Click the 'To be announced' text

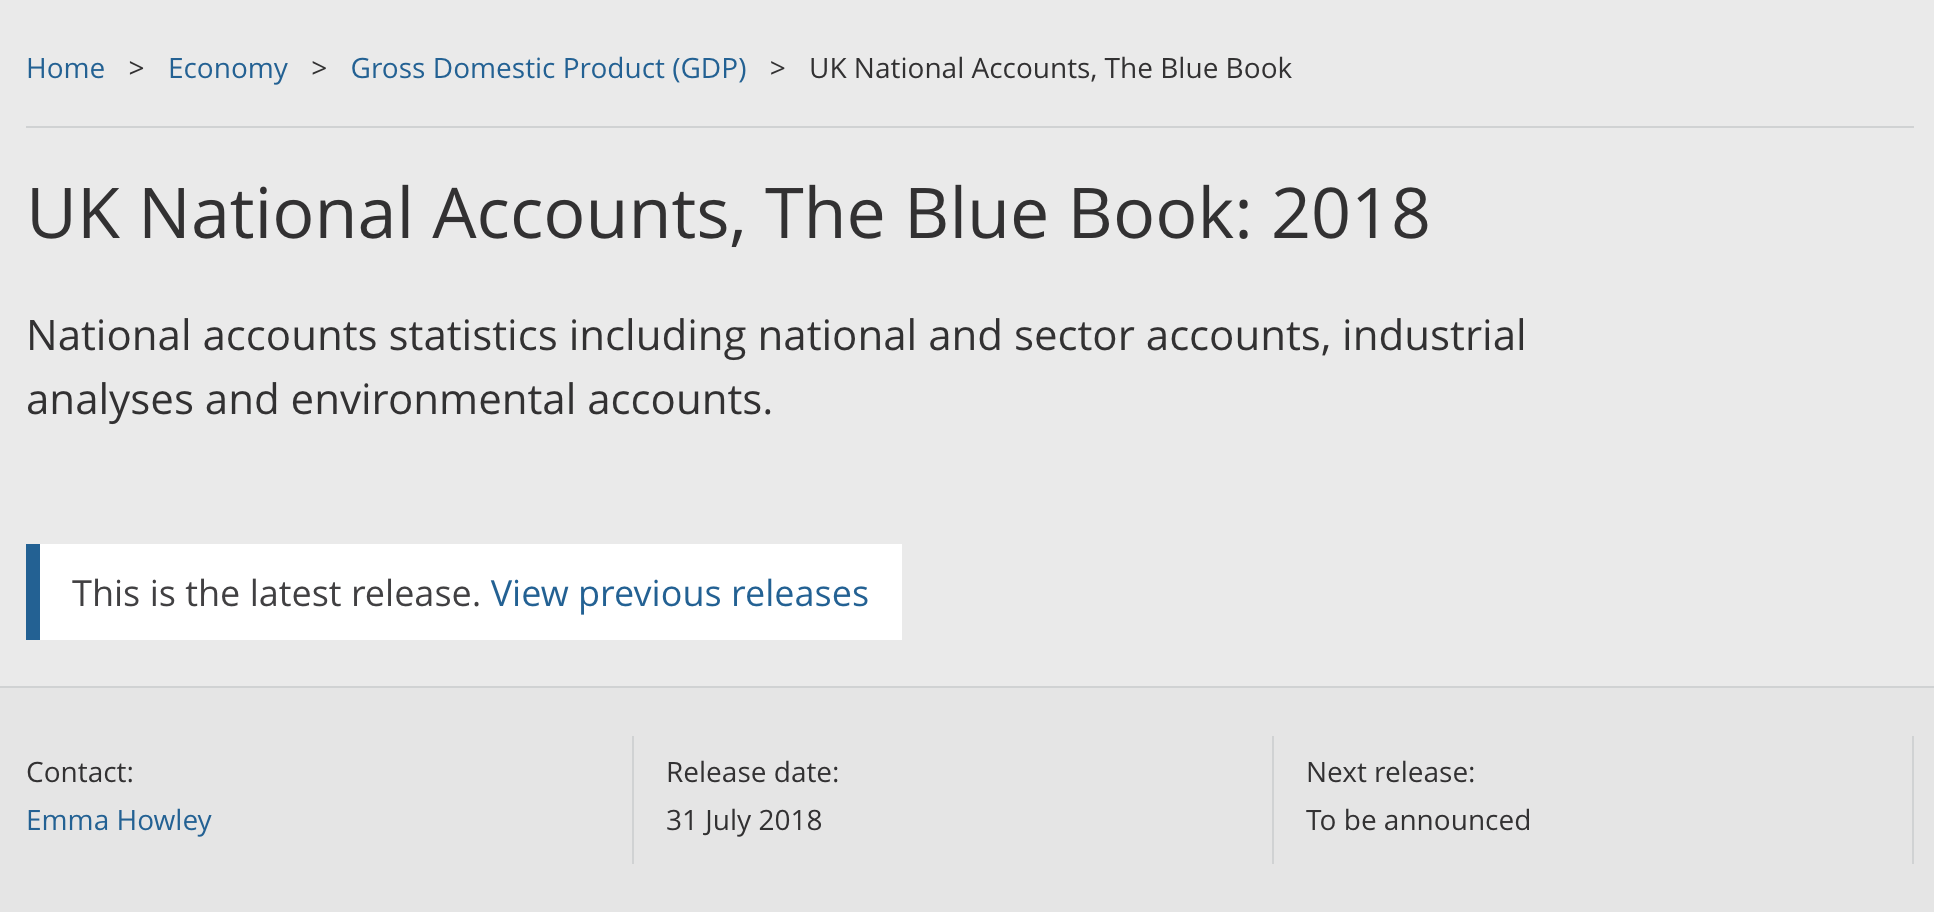(1418, 820)
